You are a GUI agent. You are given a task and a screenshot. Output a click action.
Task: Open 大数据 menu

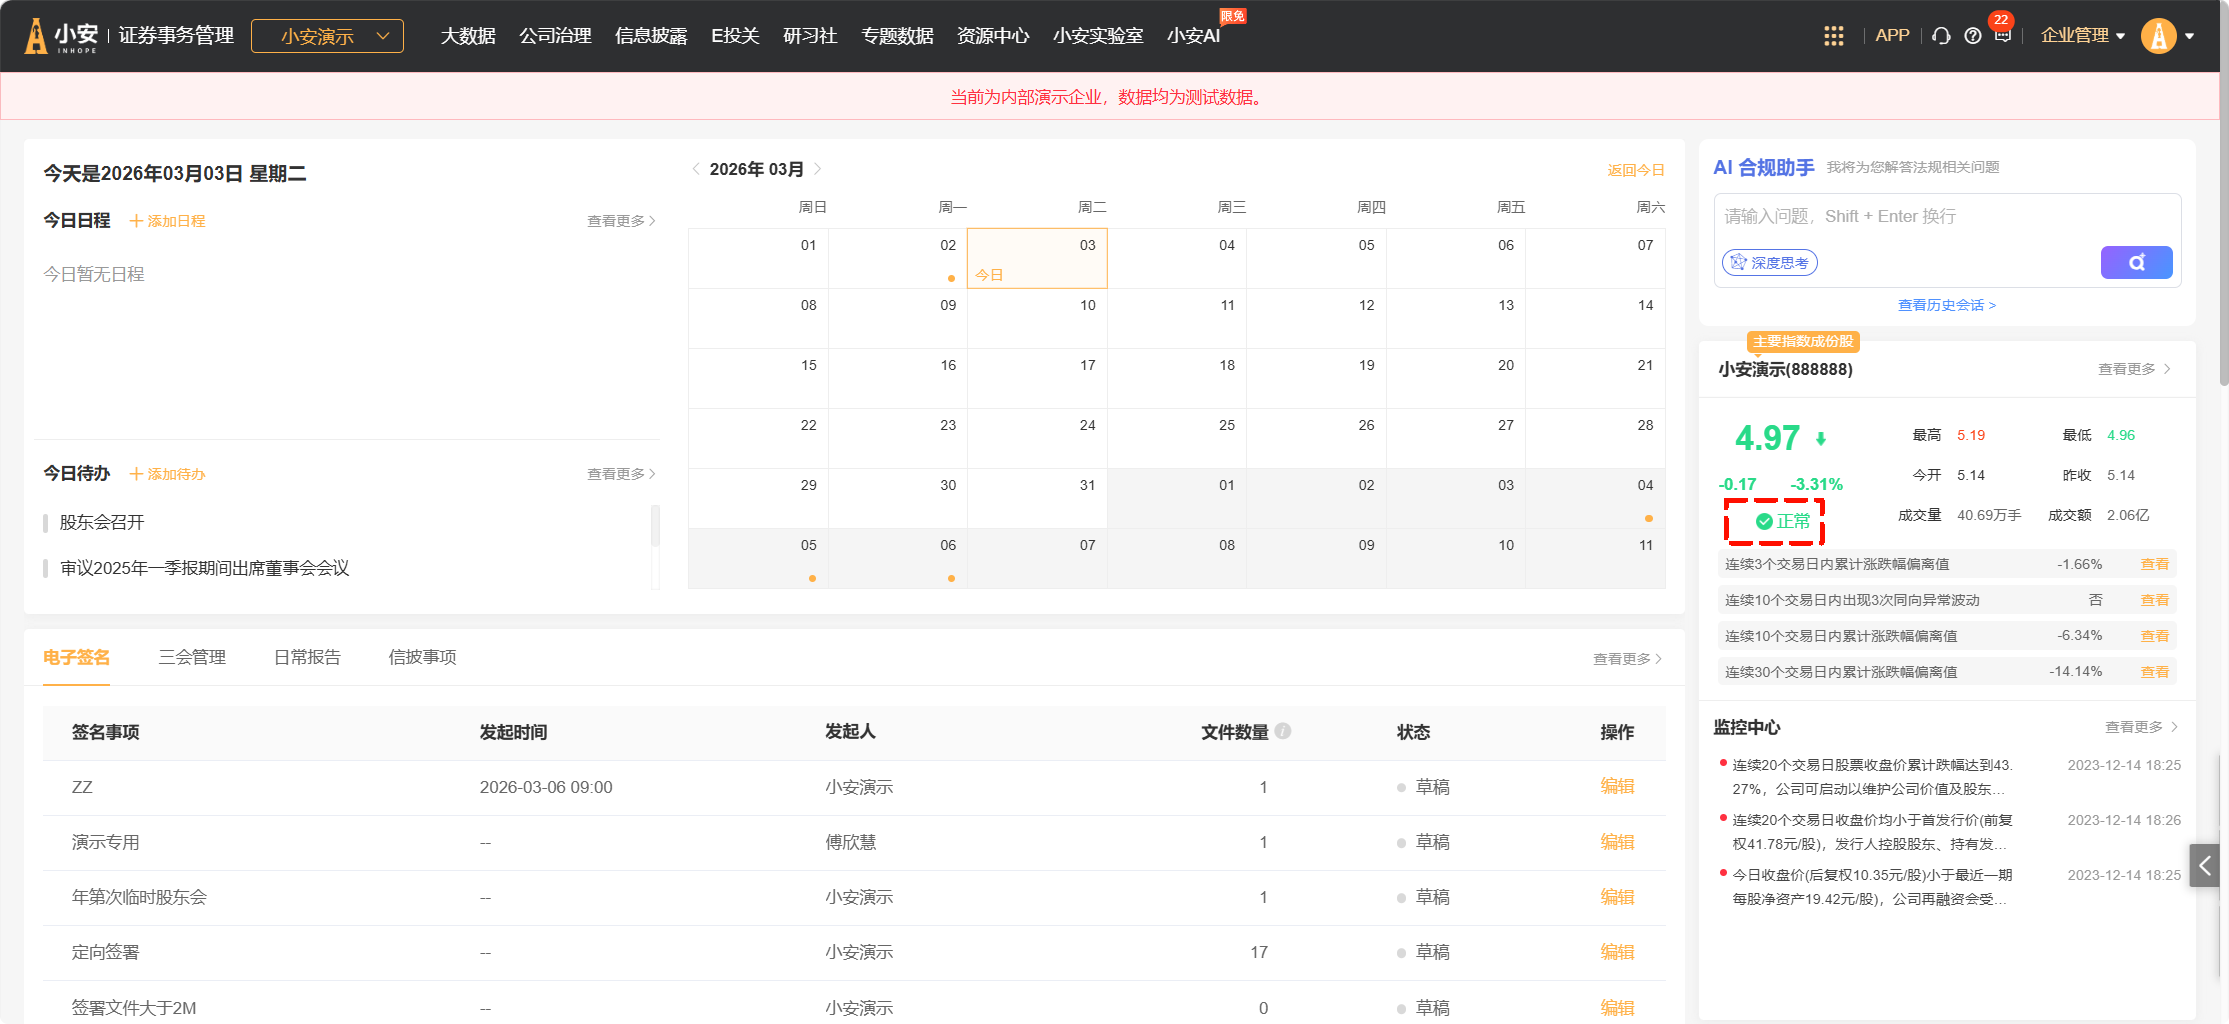click(468, 36)
